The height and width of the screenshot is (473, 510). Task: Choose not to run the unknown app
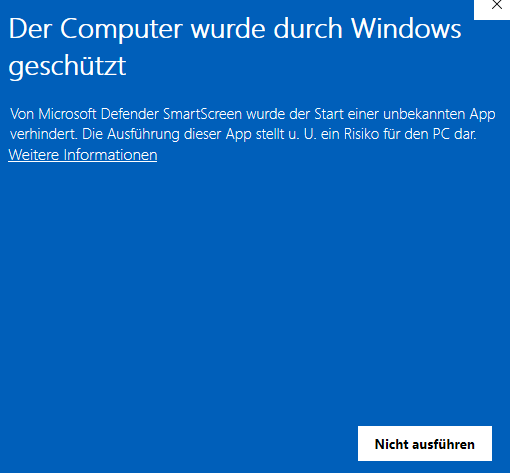(425, 444)
